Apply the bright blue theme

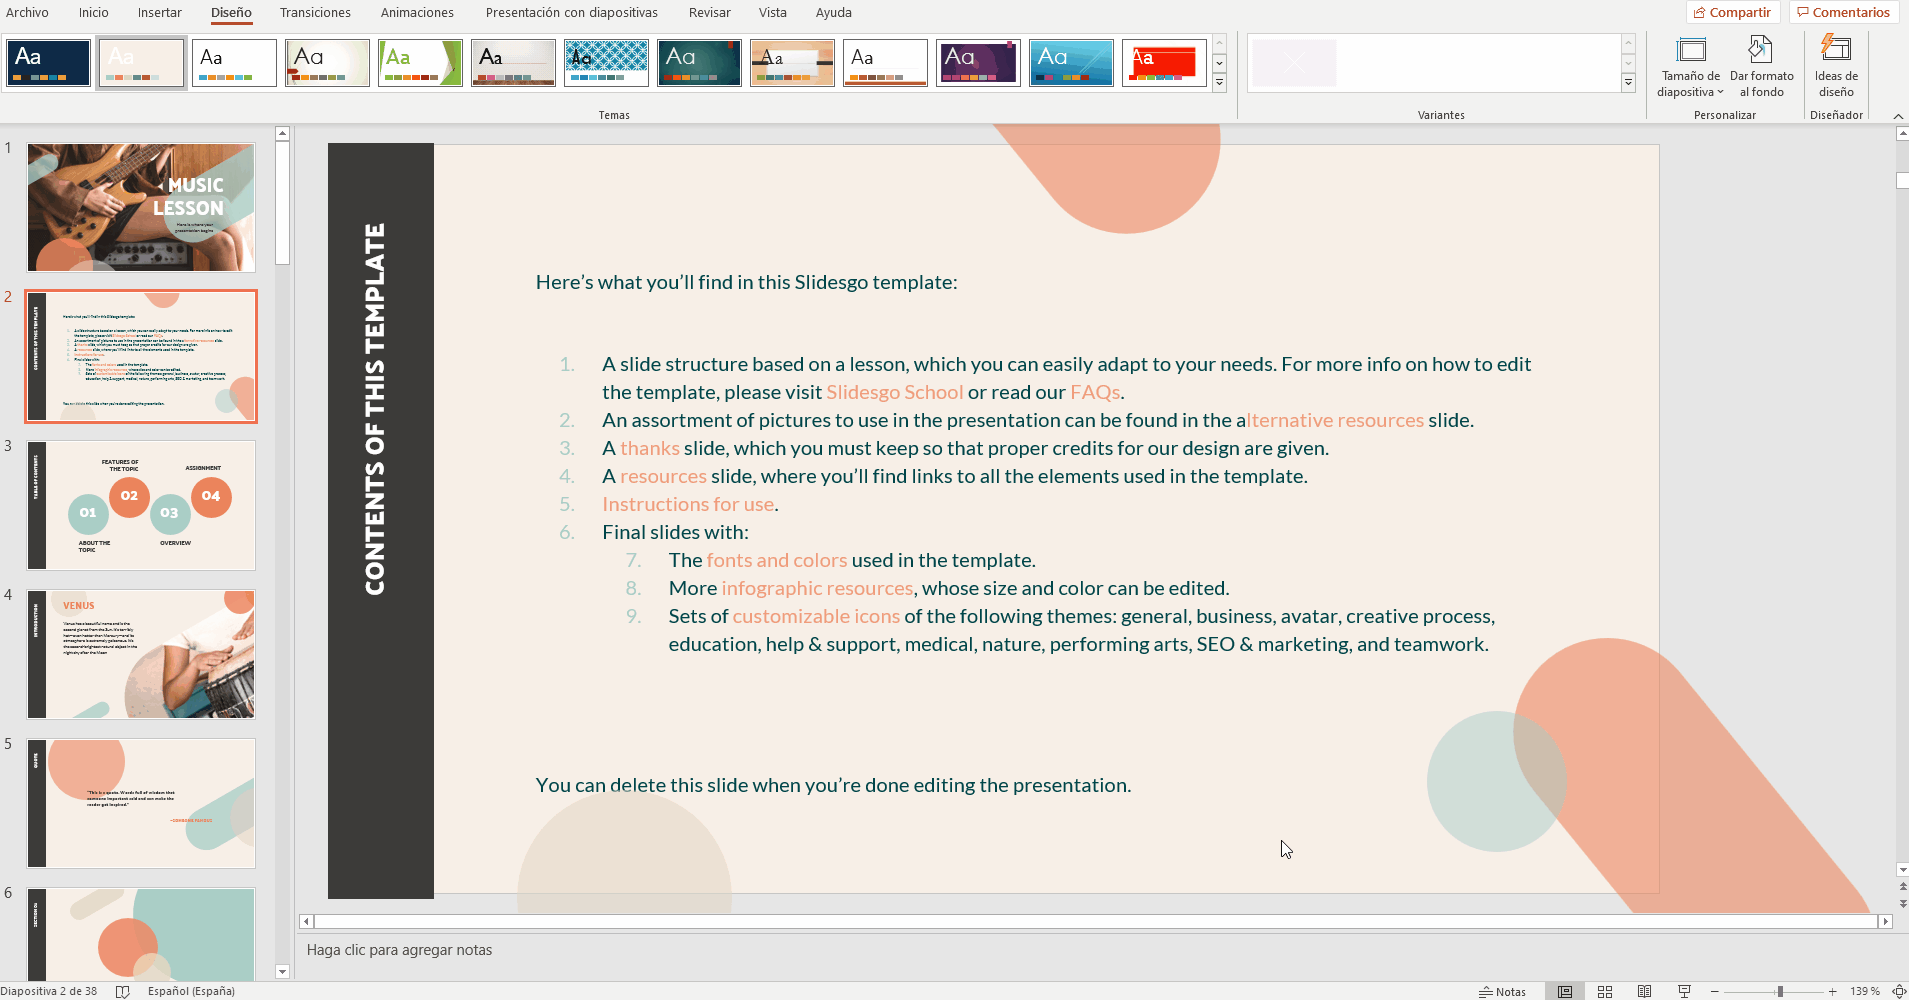[x=1071, y=62]
